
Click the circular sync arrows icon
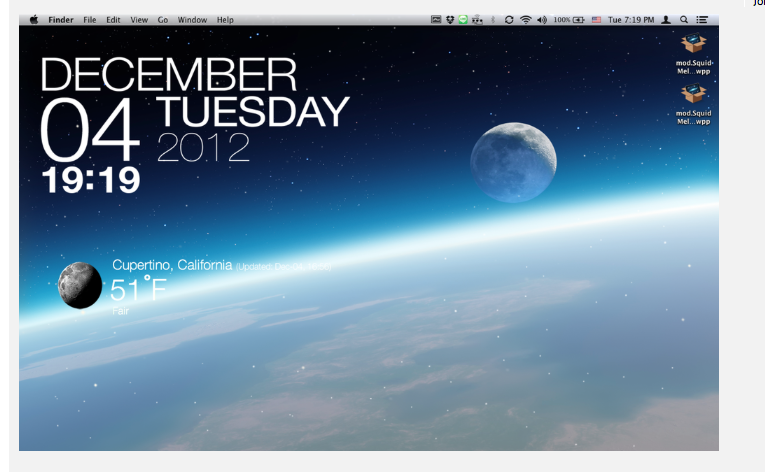(509, 20)
